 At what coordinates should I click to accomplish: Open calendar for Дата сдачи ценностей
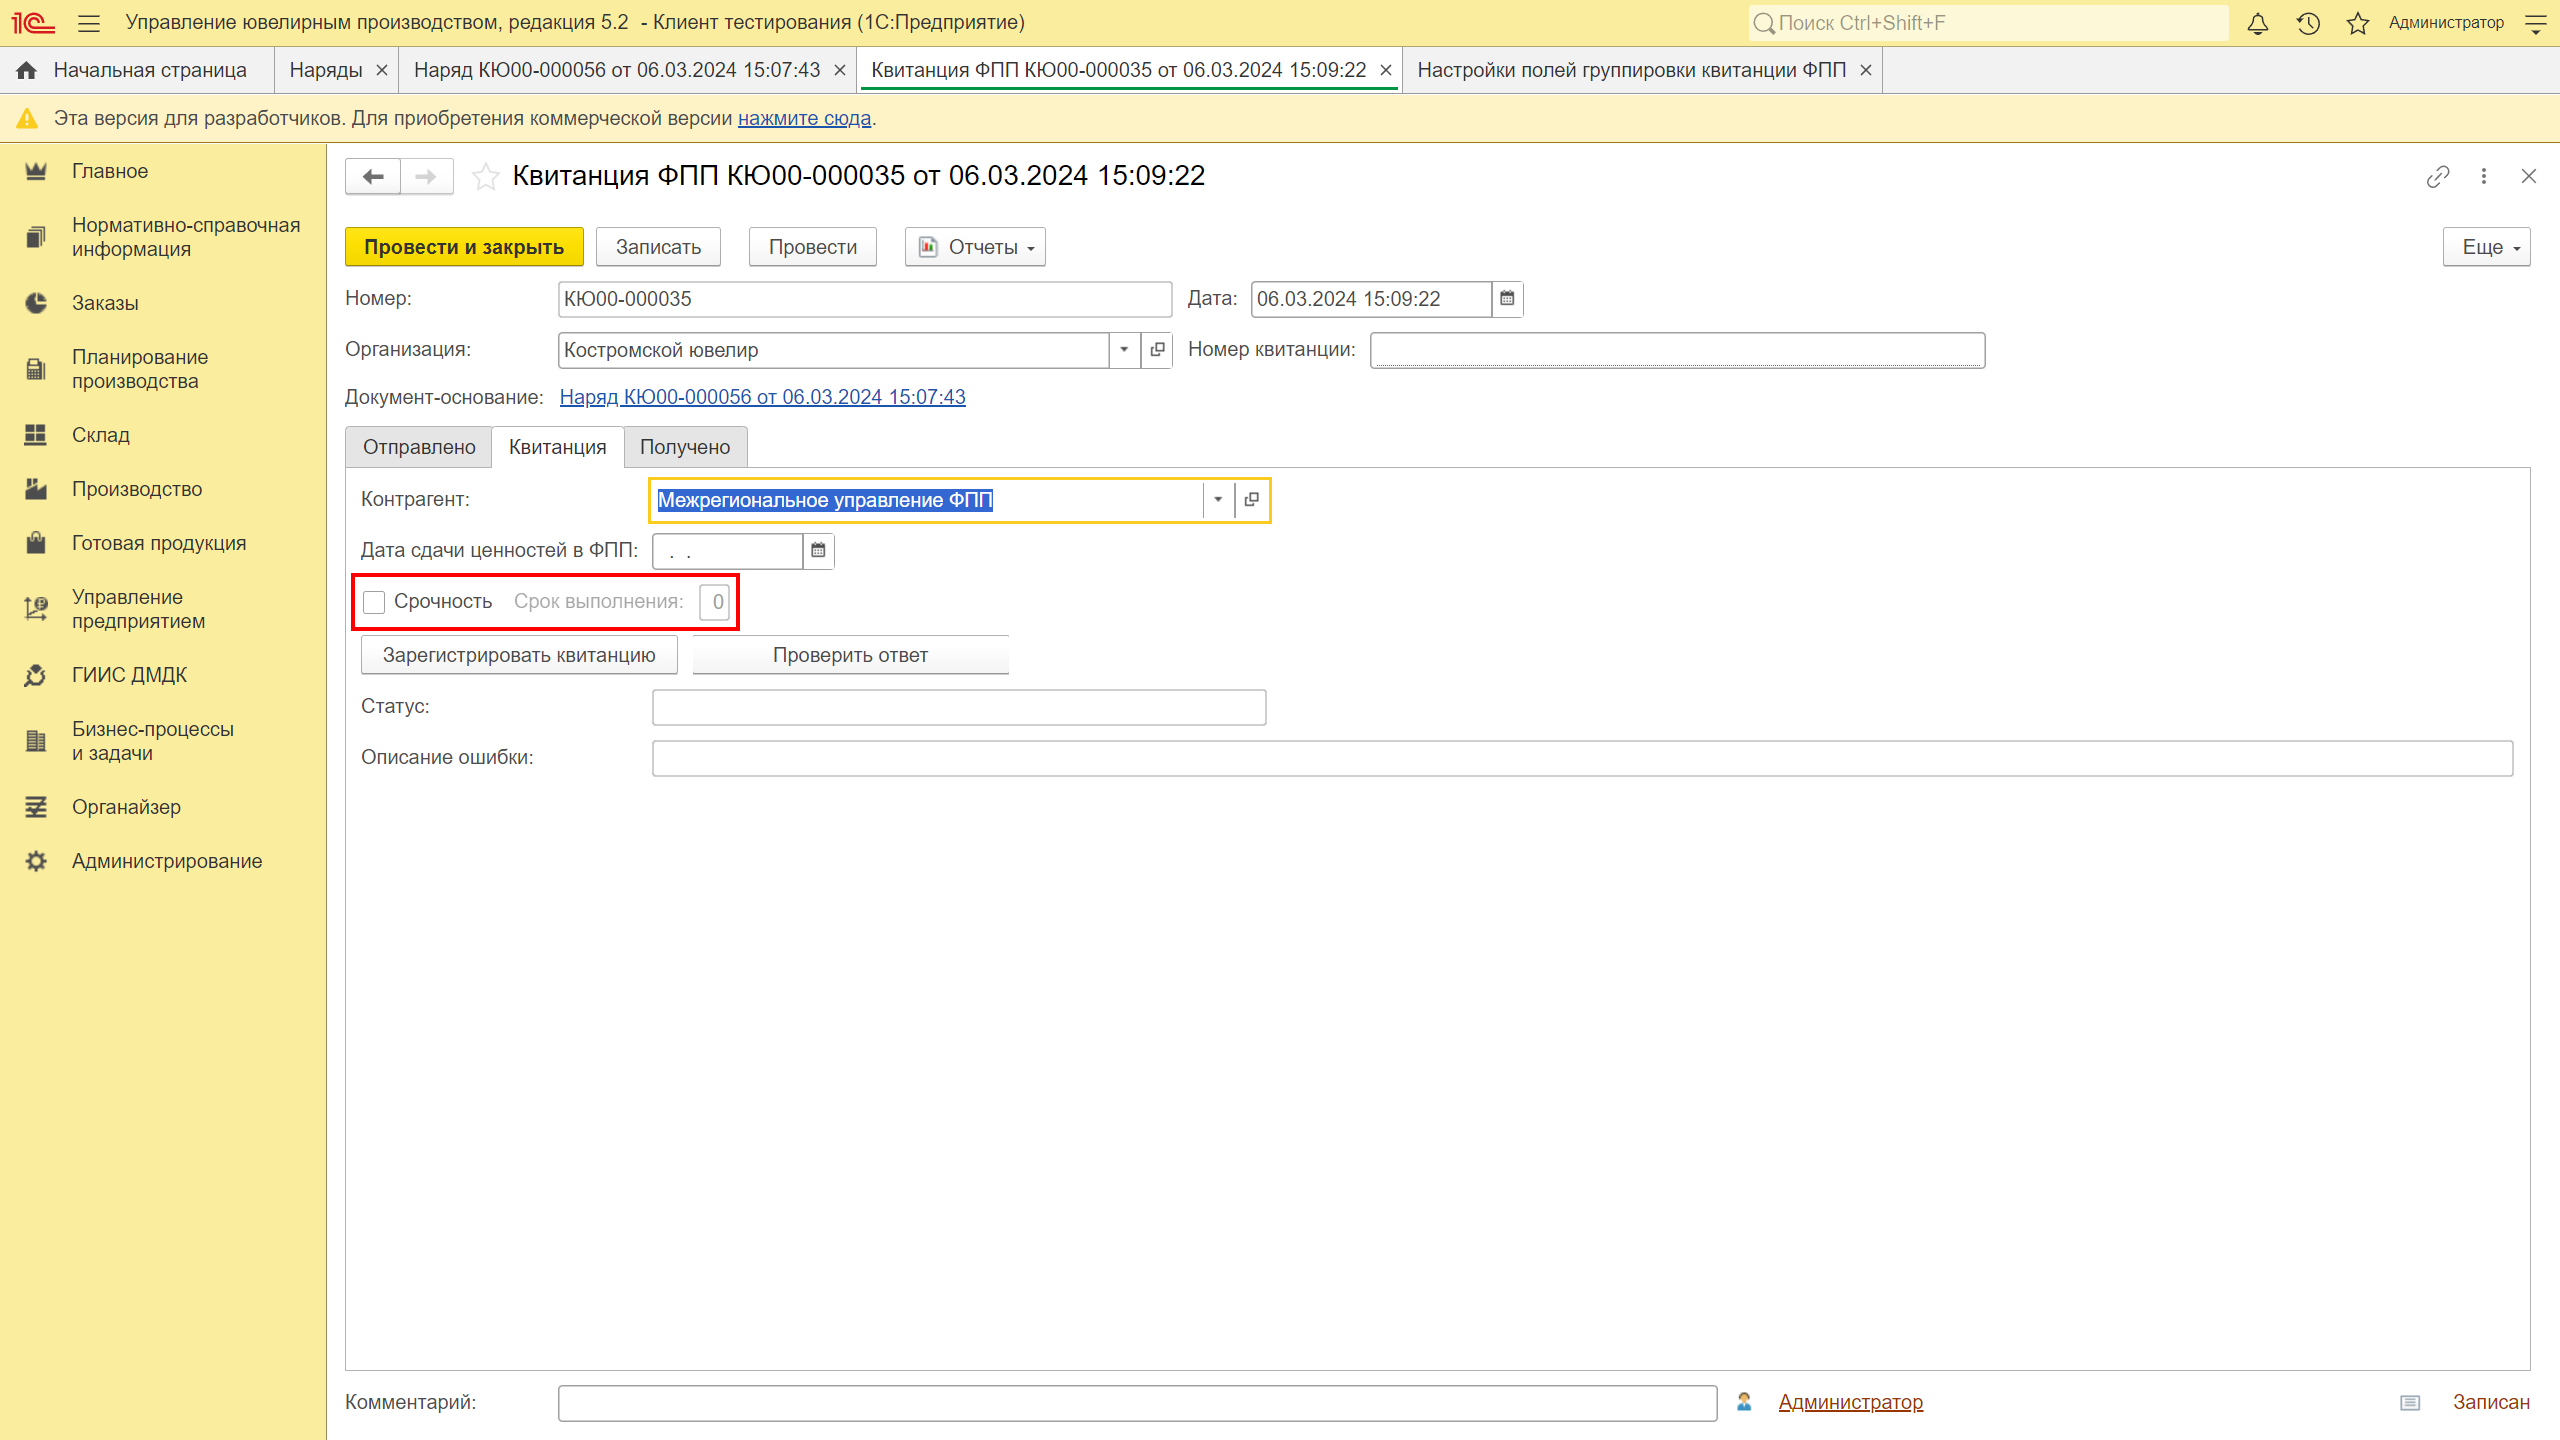point(818,551)
